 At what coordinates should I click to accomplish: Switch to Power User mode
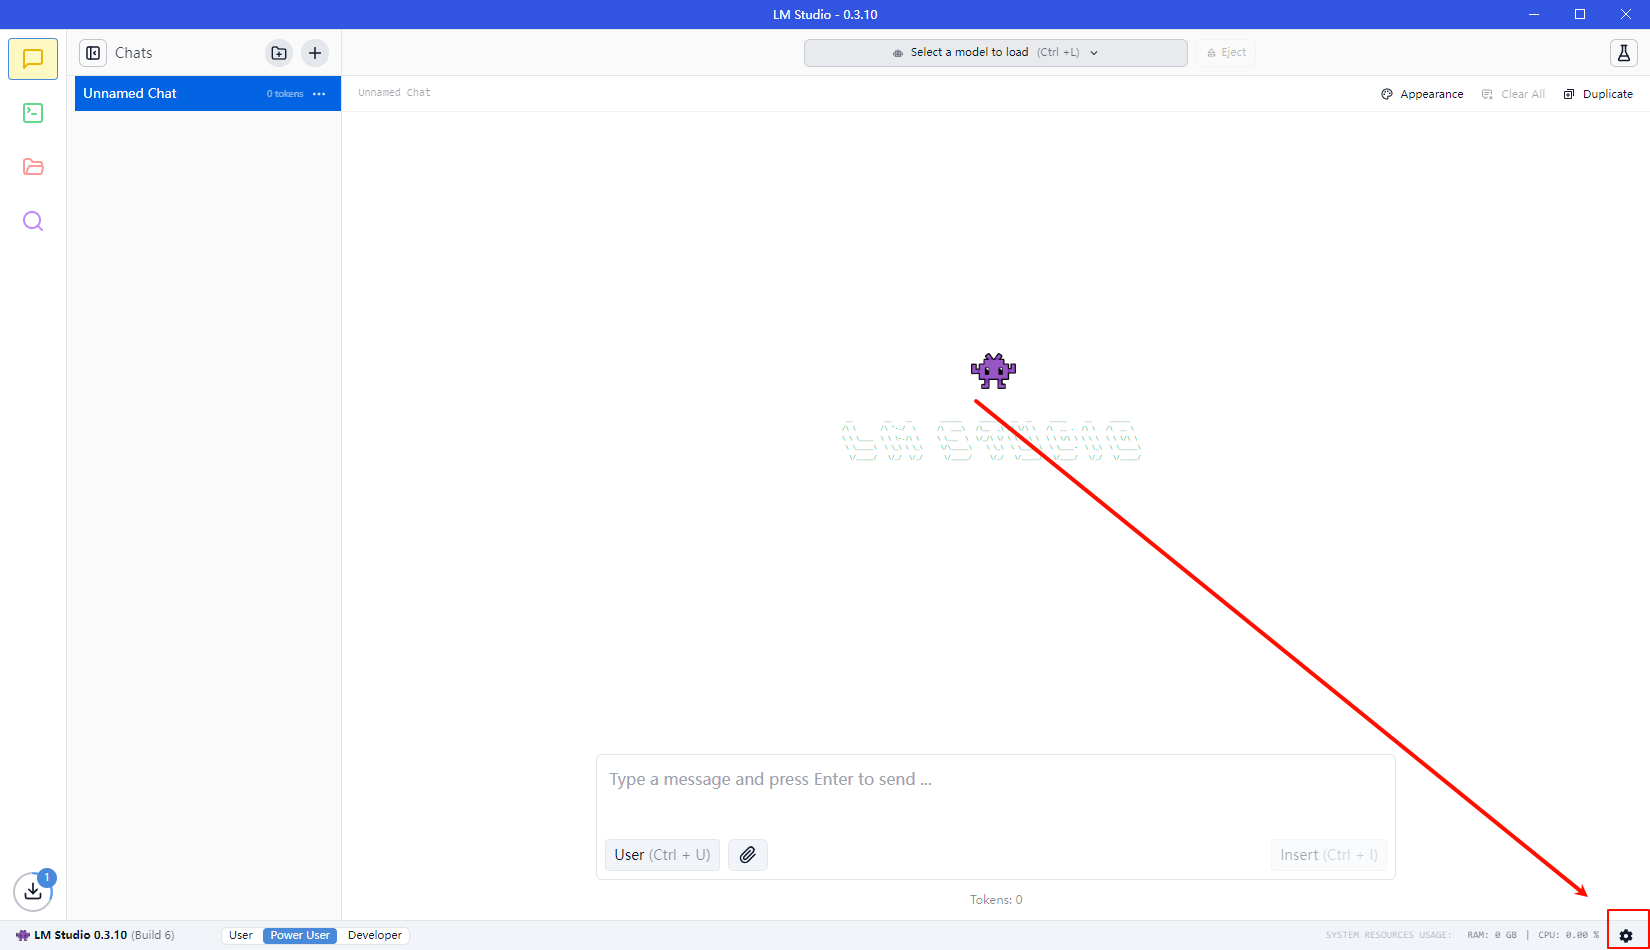tap(300, 936)
